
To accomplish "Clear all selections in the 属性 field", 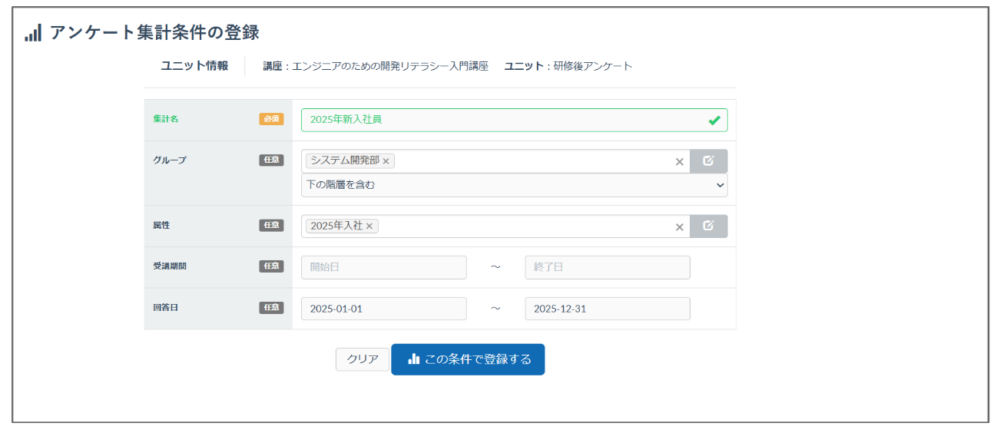I will (x=679, y=227).
